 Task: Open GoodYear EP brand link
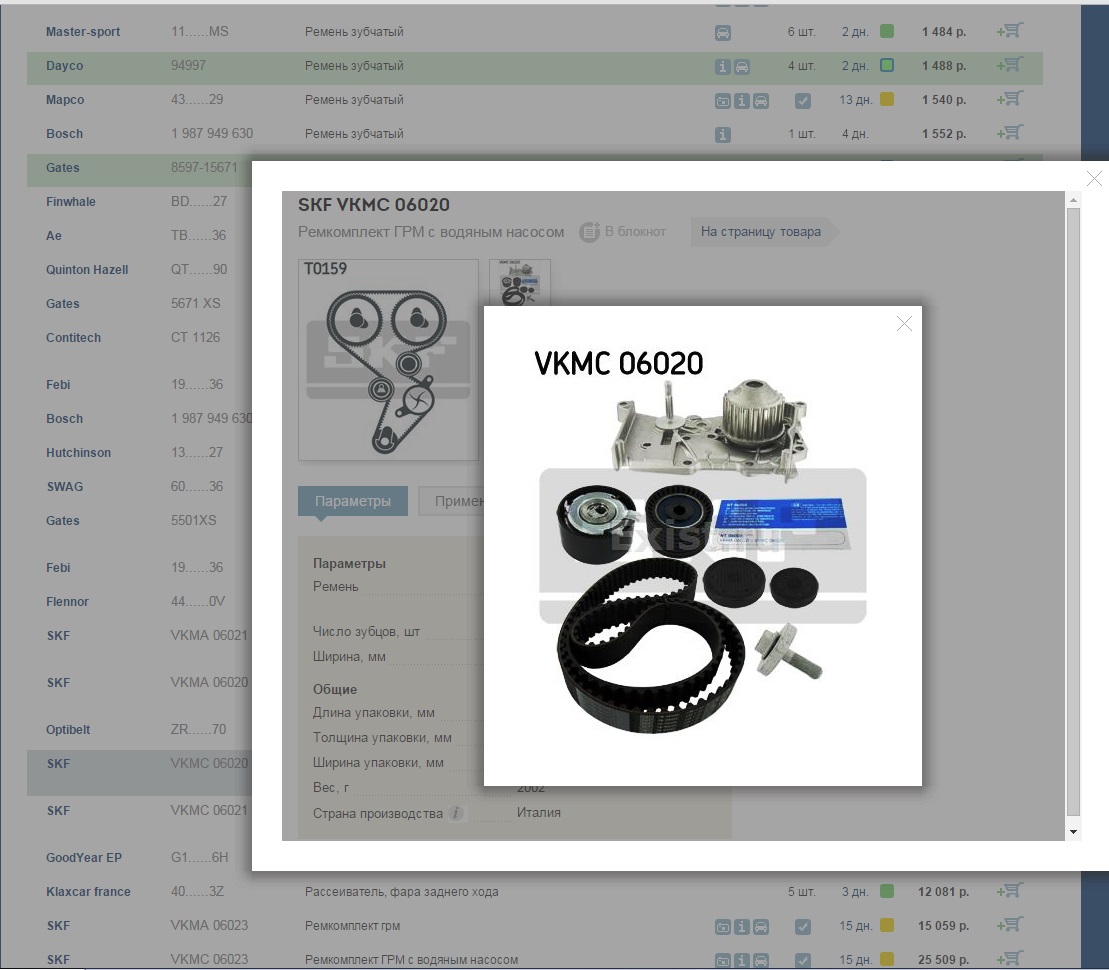click(84, 858)
